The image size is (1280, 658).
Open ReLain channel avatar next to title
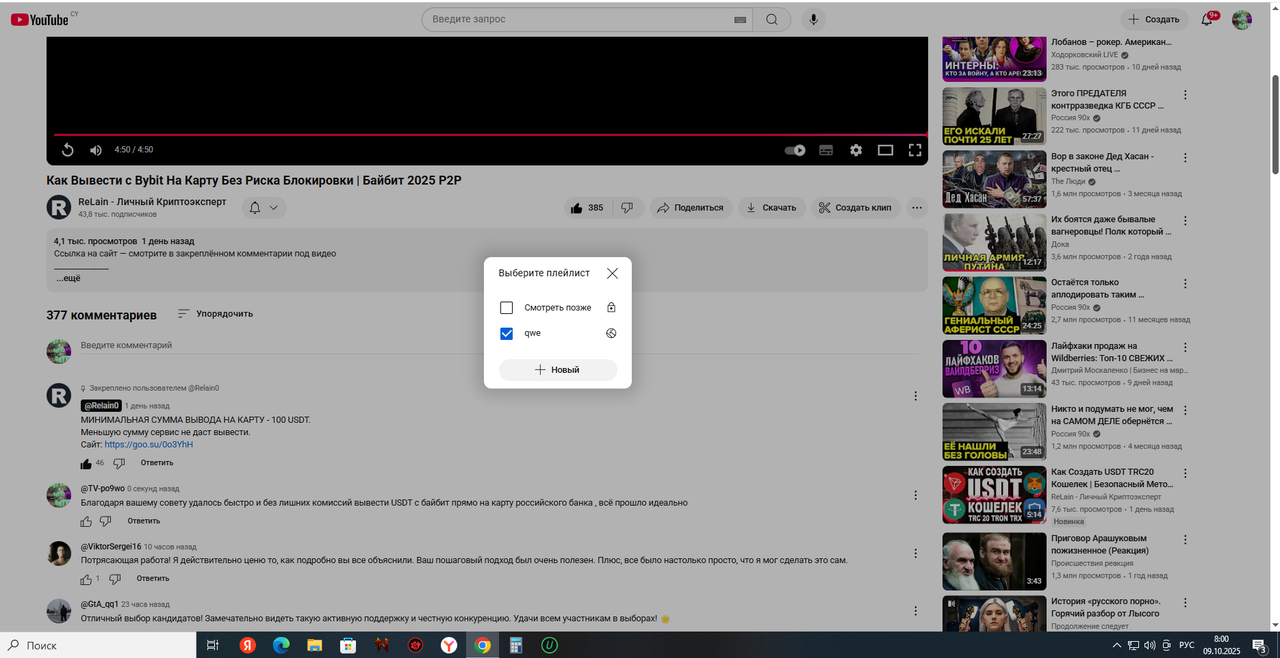[x=59, y=207]
